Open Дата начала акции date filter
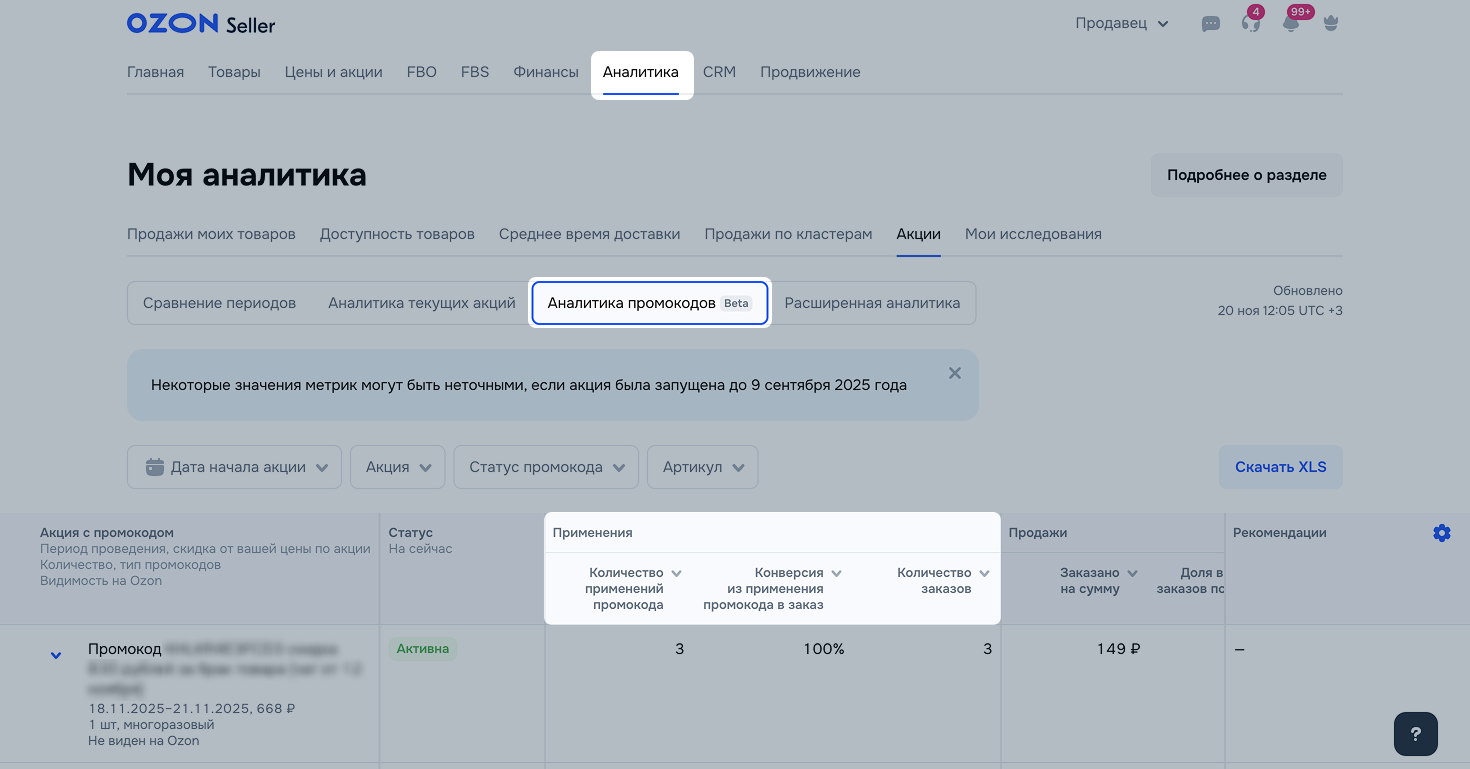The height and width of the screenshot is (769, 1470). tap(234, 467)
